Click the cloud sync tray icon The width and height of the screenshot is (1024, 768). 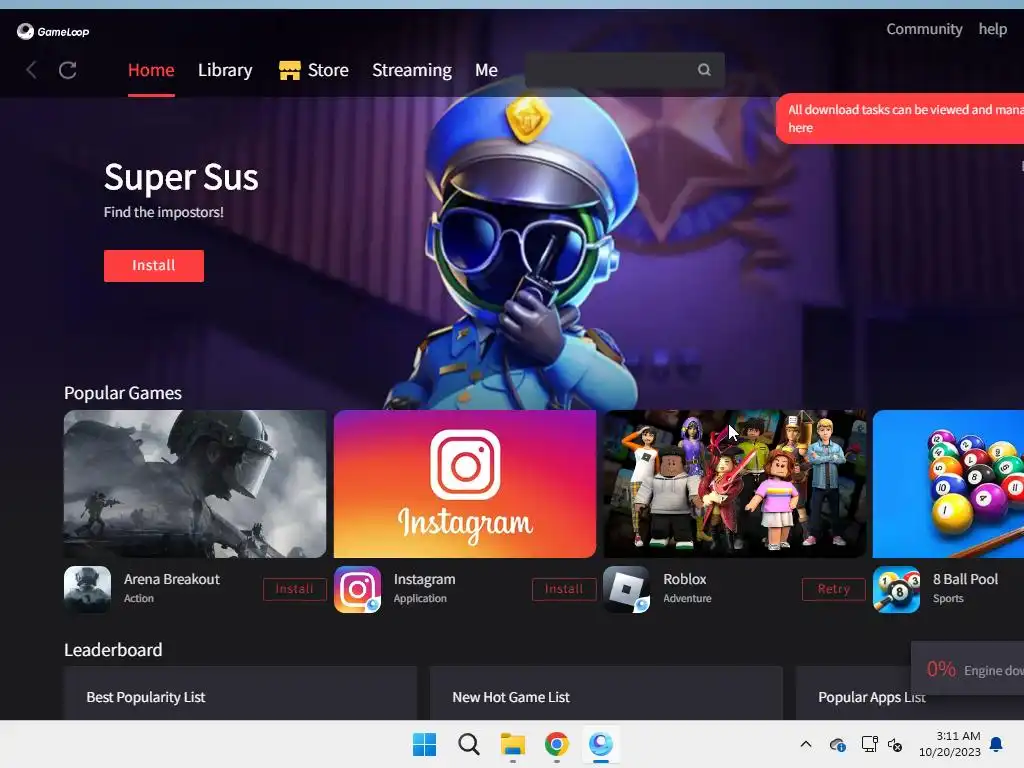pyautogui.click(x=838, y=744)
